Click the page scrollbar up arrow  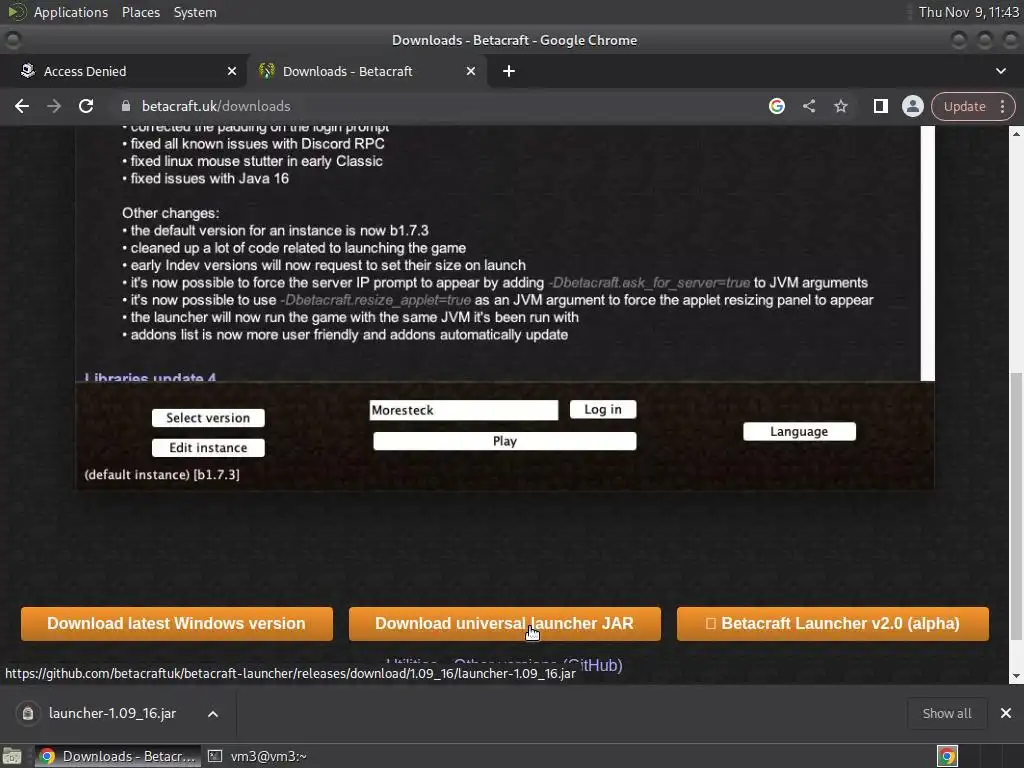pos(1016,133)
